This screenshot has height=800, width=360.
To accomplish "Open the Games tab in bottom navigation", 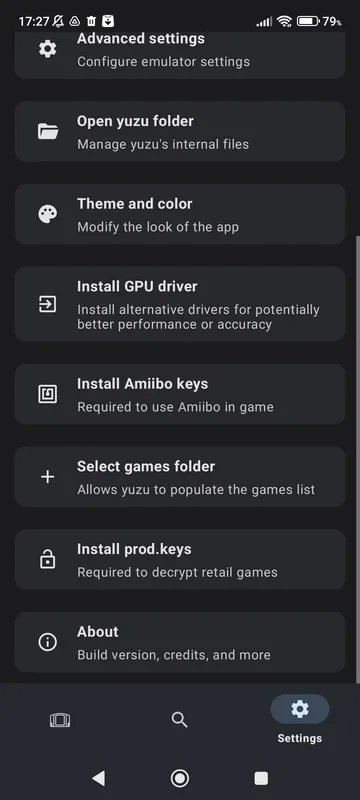I will (x=60, y=720).
